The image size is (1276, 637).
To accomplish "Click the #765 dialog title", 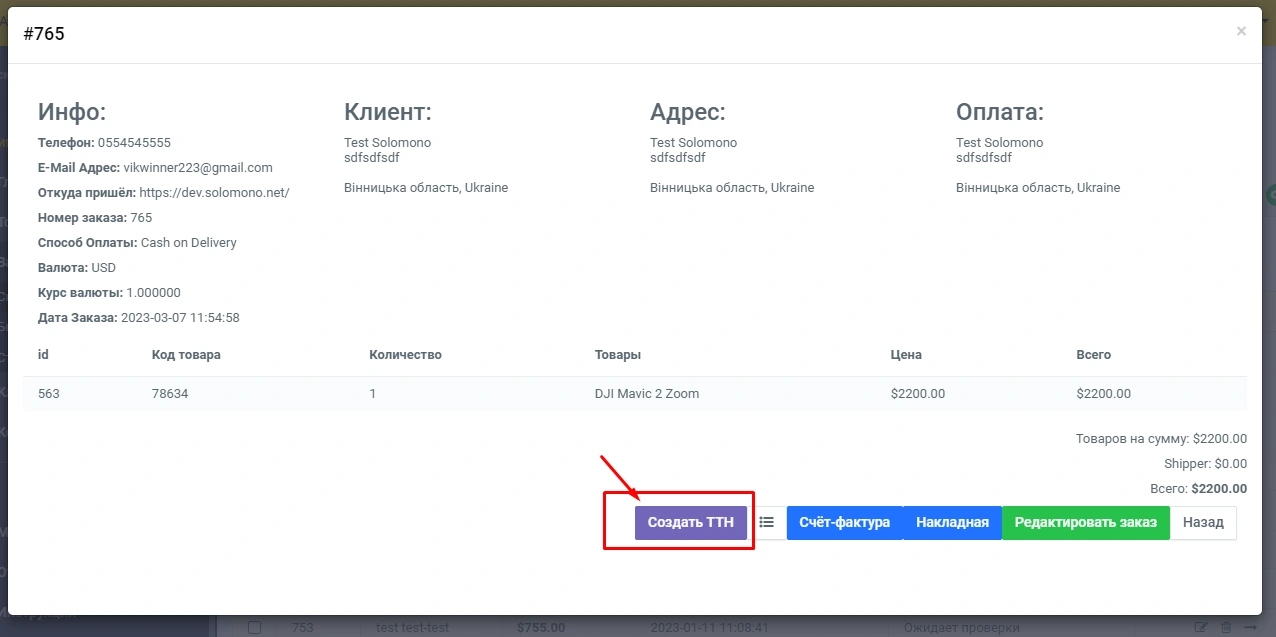I will 44,34.
